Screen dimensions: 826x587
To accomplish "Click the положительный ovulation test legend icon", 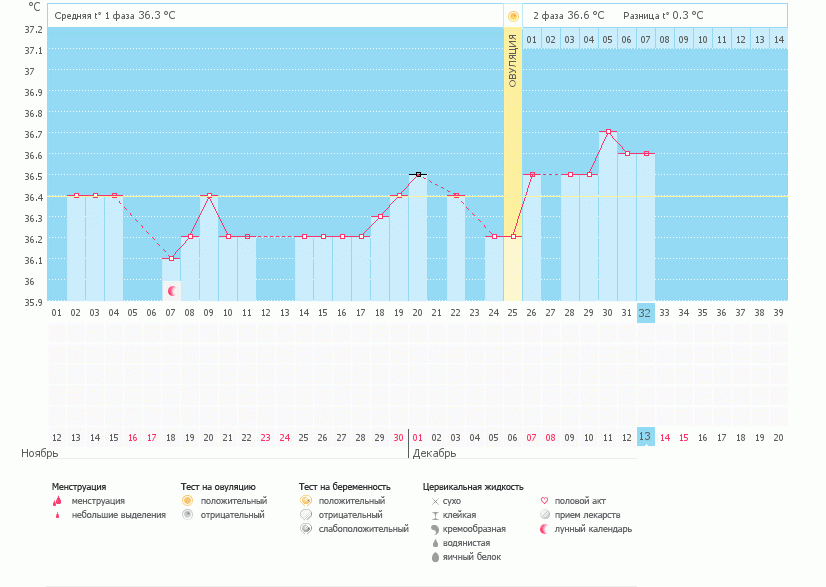I will pos(187,501).
